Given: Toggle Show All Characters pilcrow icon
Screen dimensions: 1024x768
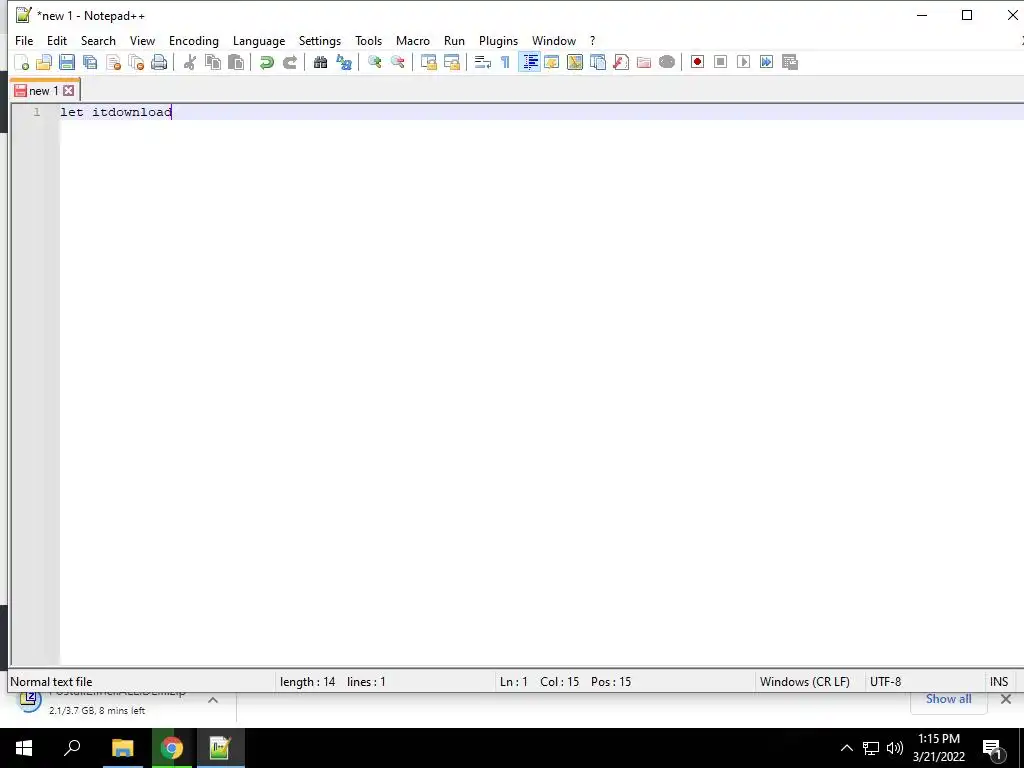Looking at the screenshot, I should pos(505,62).
